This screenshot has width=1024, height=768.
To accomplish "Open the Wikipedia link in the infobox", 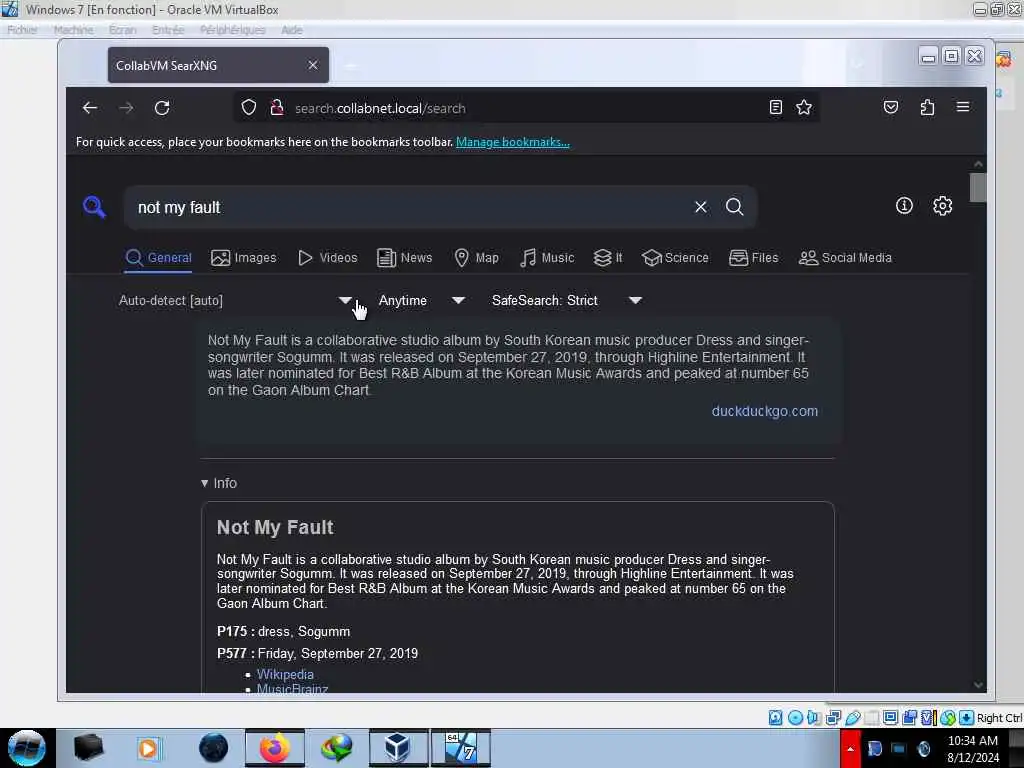I will tap(285, 675).
